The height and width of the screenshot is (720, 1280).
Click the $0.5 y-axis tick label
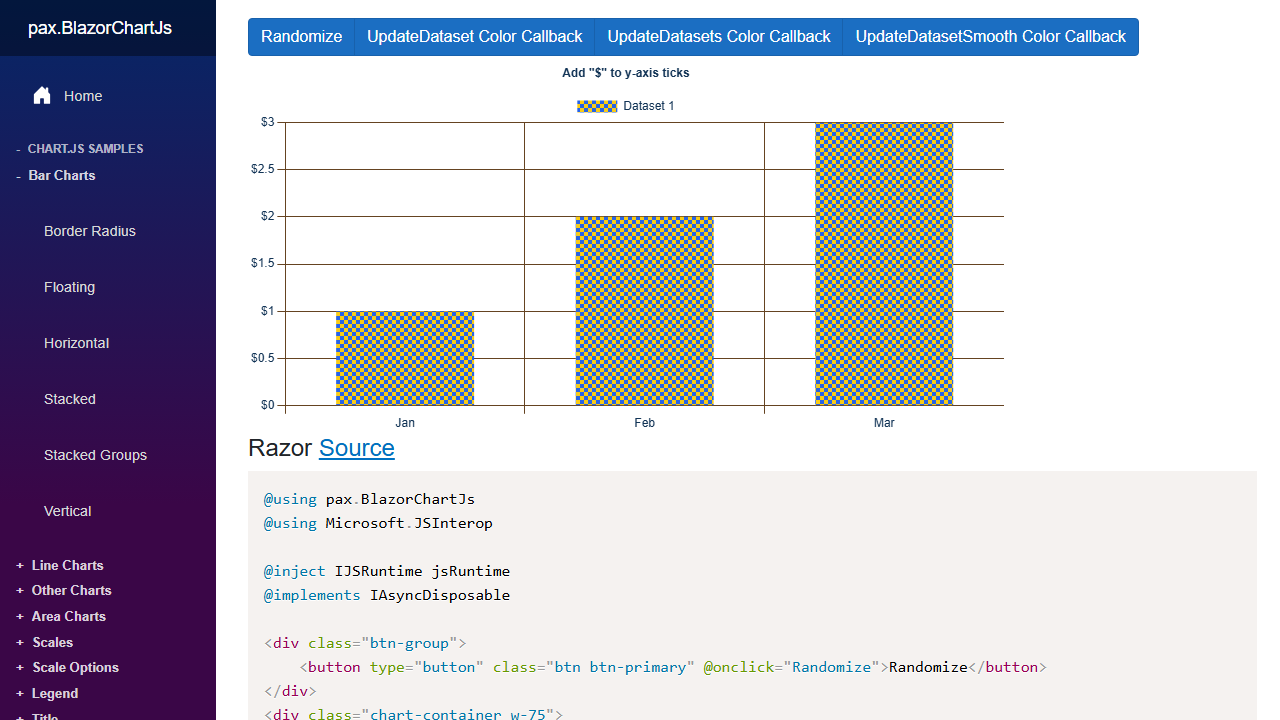tap(263, 358)
